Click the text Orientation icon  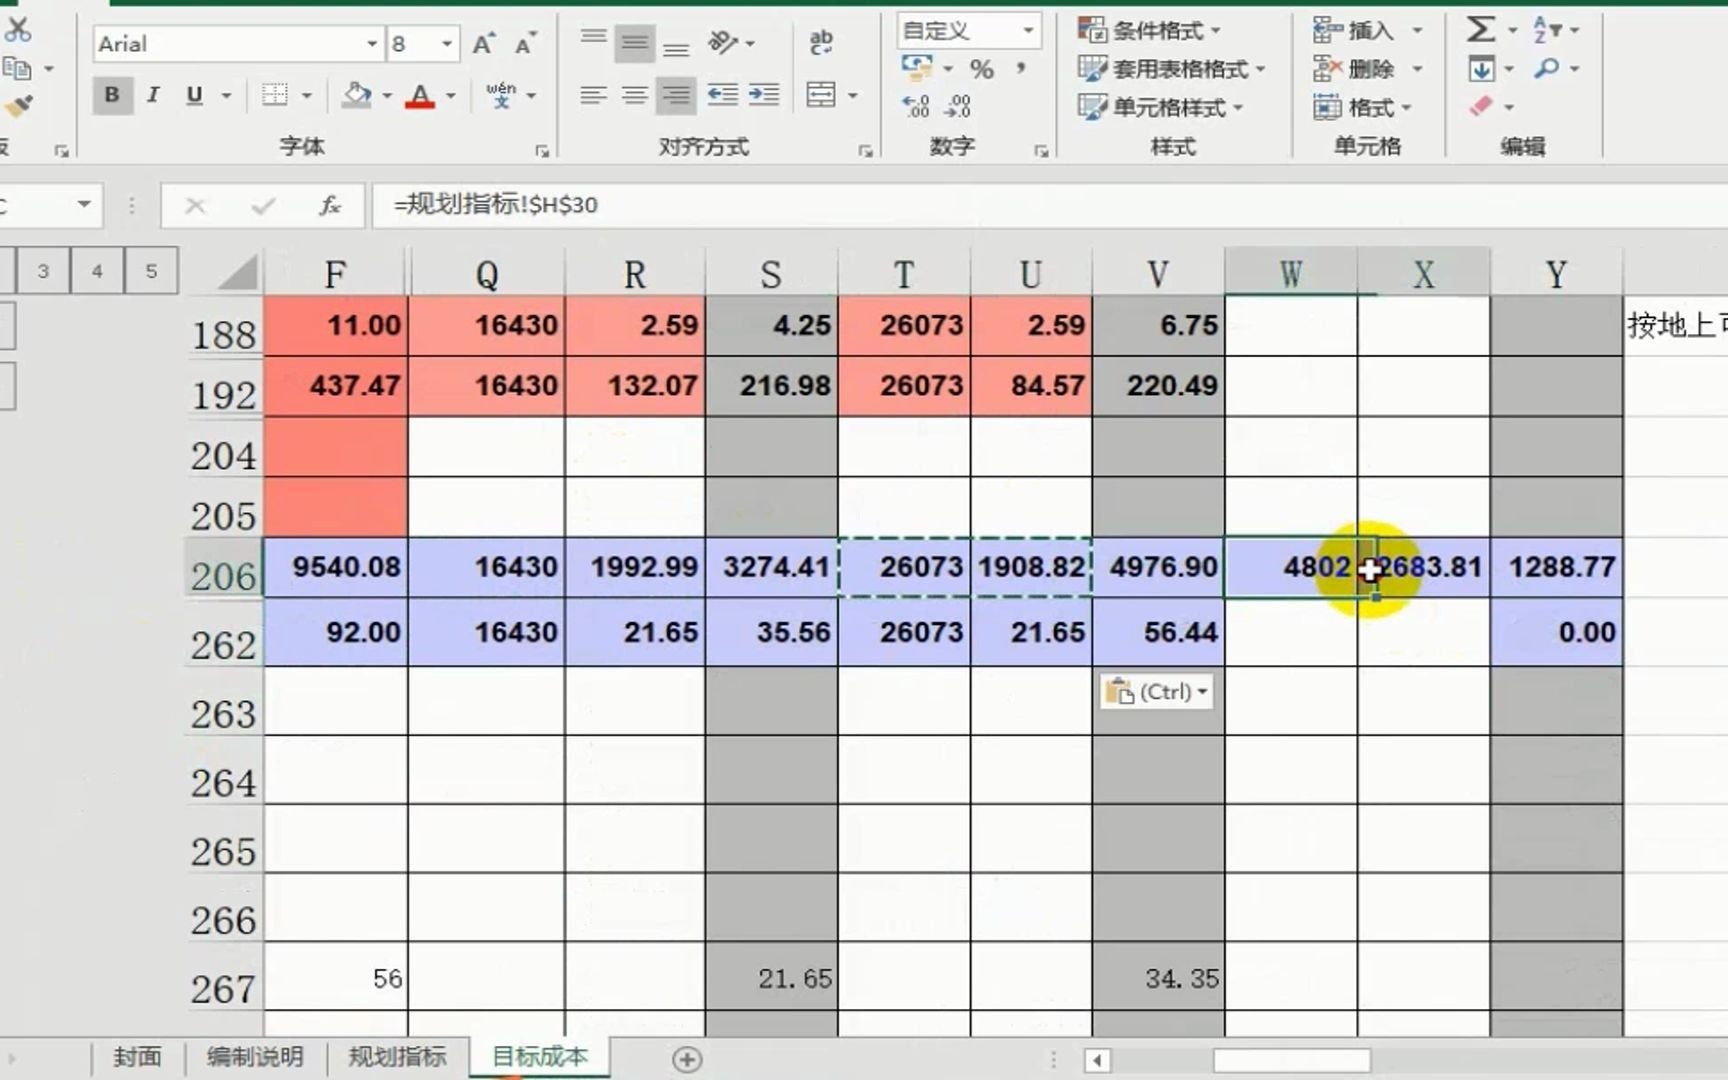[x=722, y=42]
